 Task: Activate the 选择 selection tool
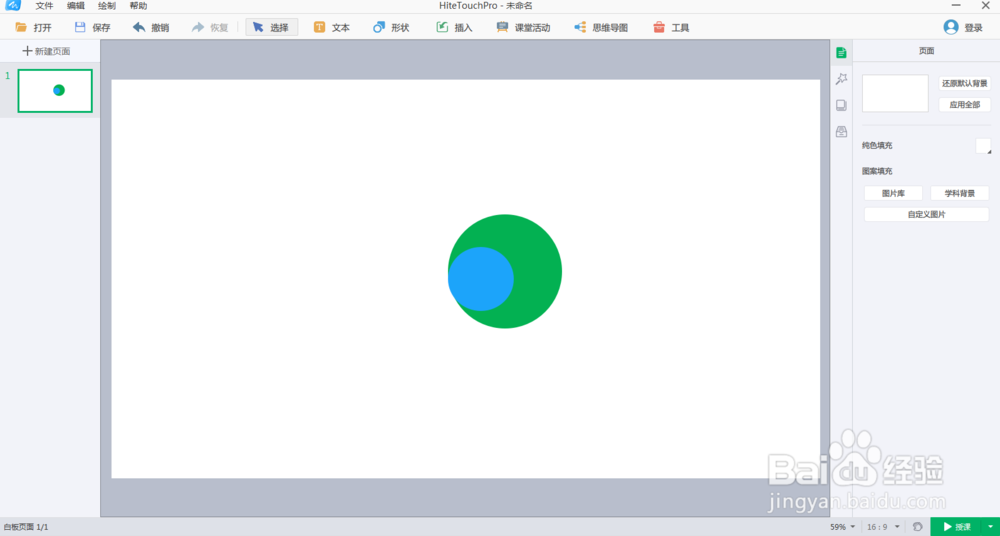pos(272,27)
